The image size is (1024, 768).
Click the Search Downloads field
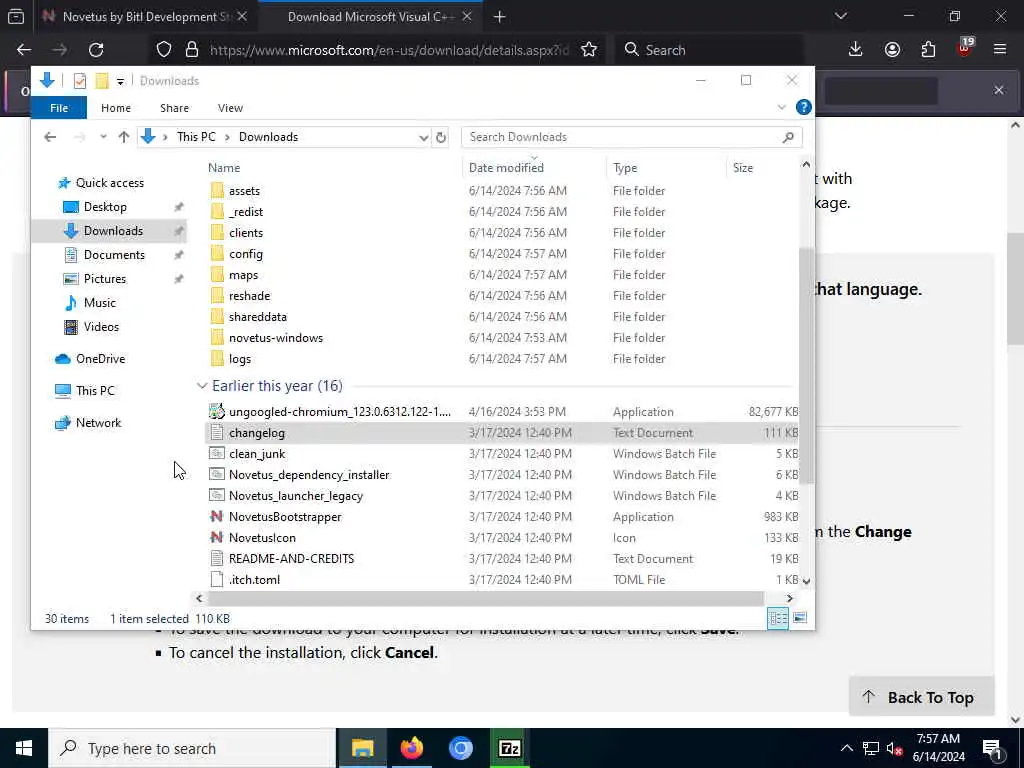[x=631, y=137]
